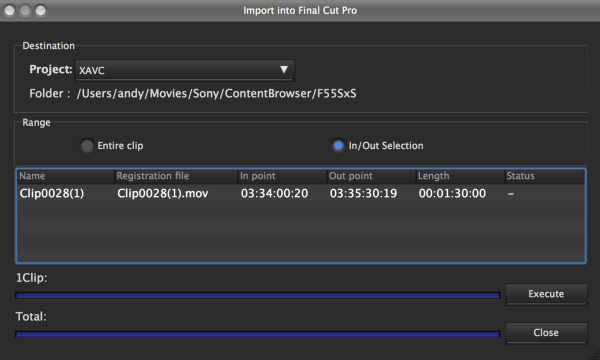Click the In point value 03:34:00:20

(274, 193)
